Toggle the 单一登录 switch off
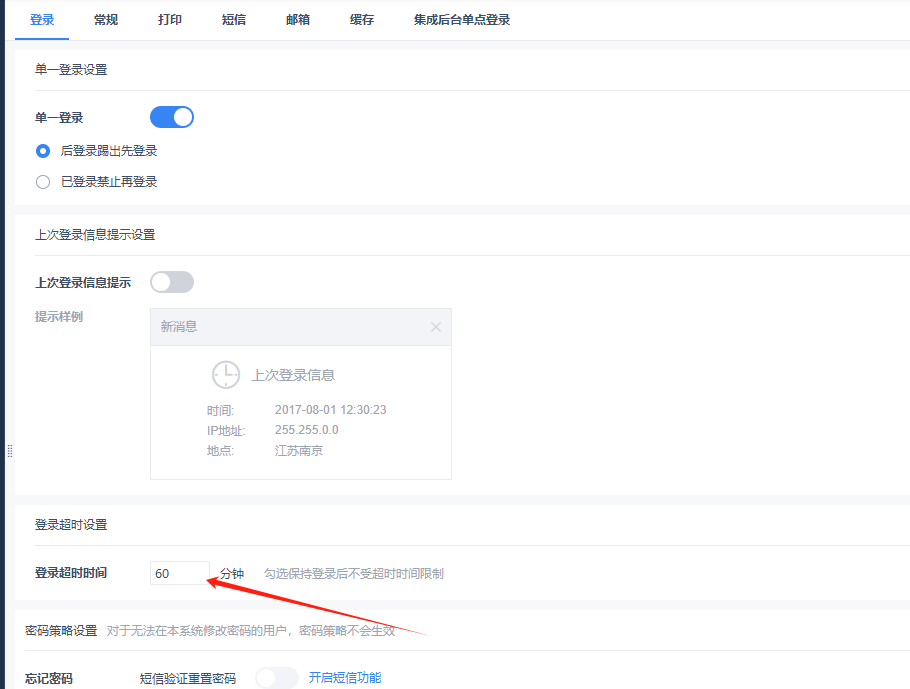Image resolution: width=910 pixels, height=689 pixels. tap(172, 117)
